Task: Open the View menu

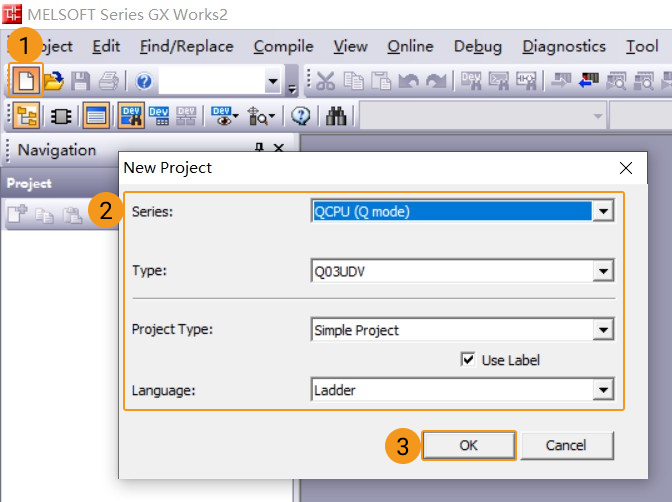Action: click(351, 46)
